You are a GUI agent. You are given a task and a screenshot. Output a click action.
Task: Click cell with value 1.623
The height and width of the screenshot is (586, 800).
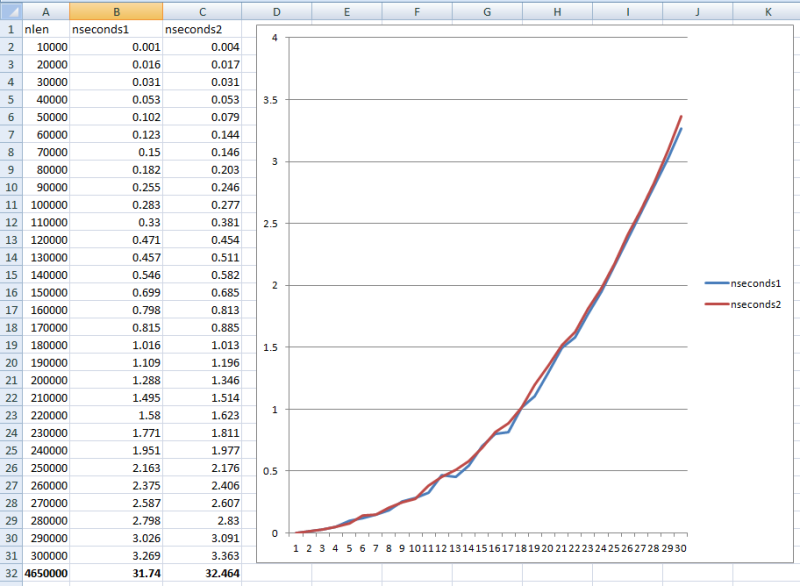(x=202, y=415)
